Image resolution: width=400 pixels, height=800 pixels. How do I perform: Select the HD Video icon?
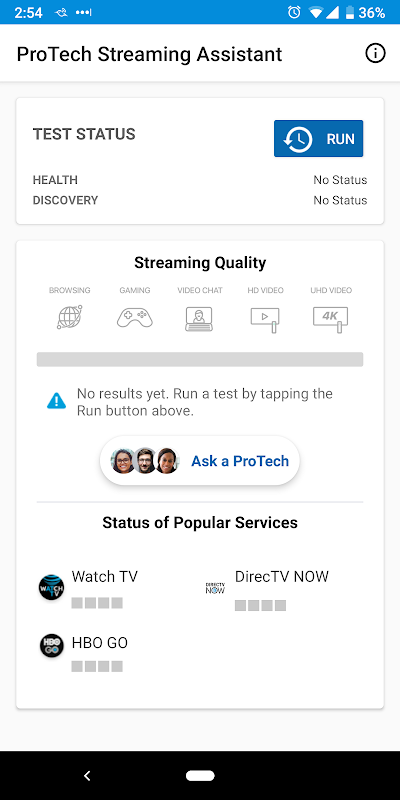pos(265,320)
